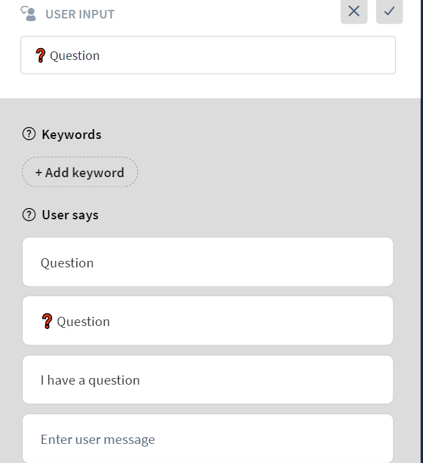Image resolution: width=423 pixels, height=463 pixels.
Task: Cancel editing with the X button
Action: tap(354, 11)
